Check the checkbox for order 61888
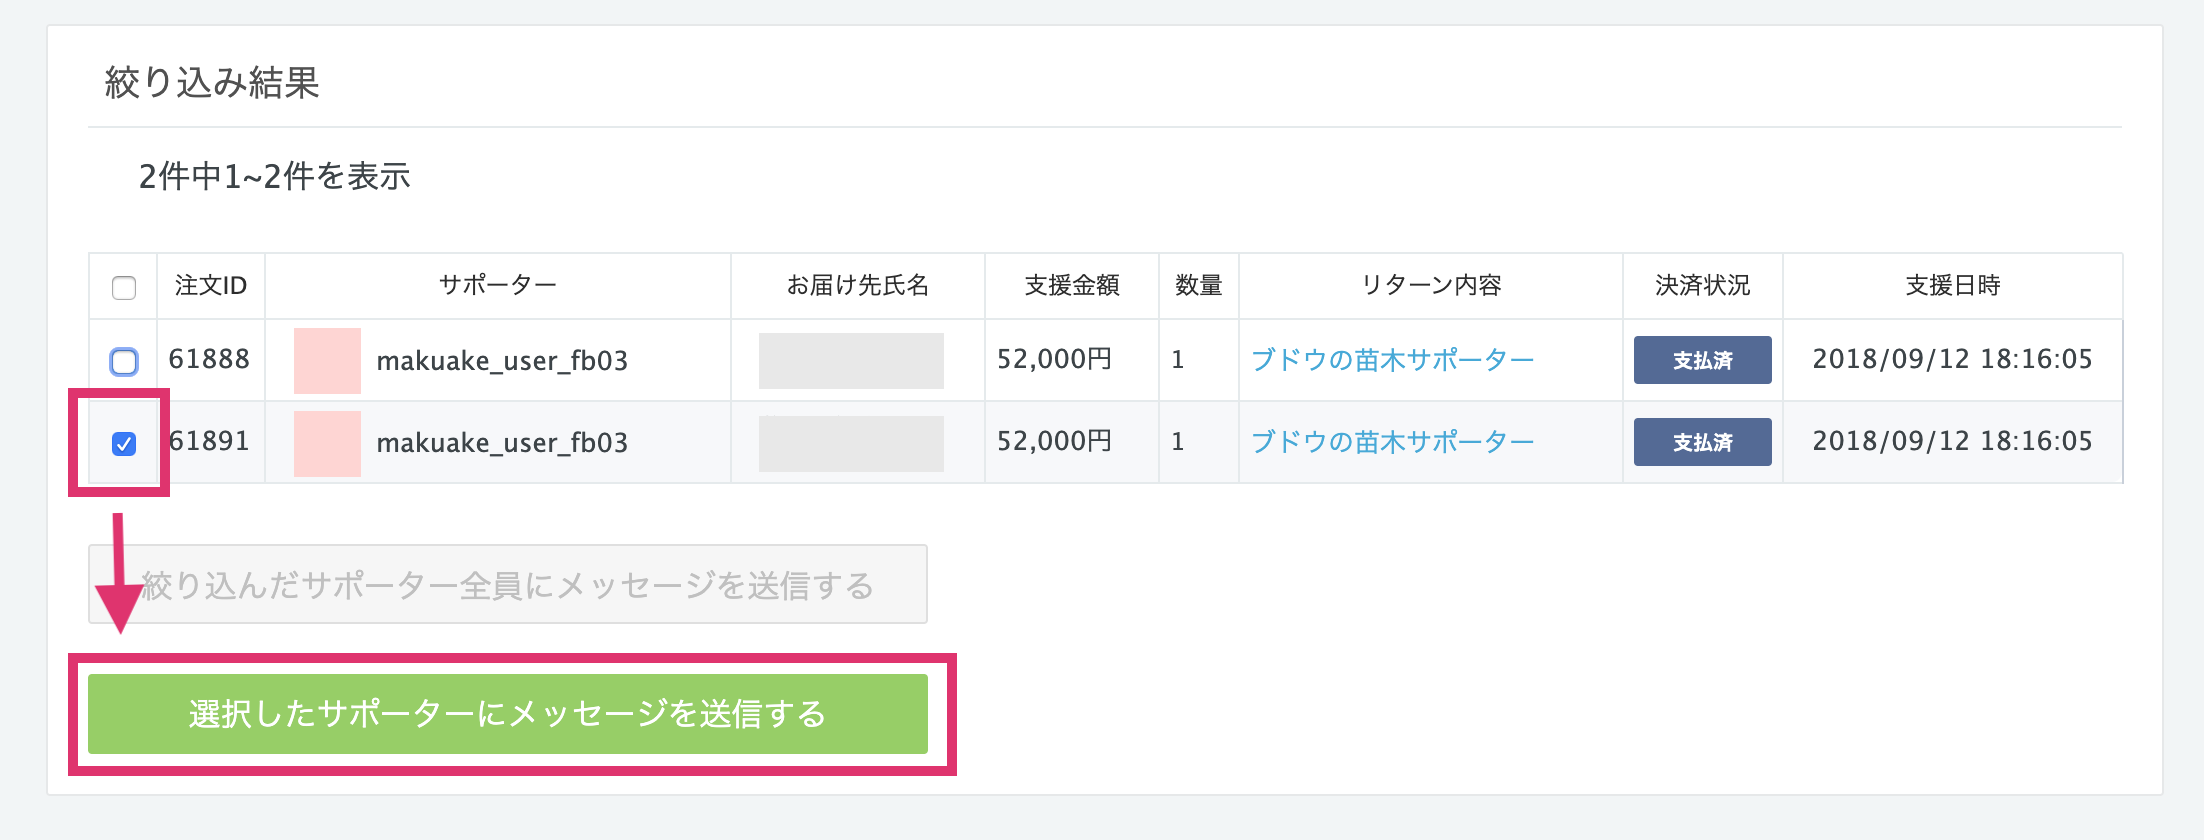 click(124, 361)
